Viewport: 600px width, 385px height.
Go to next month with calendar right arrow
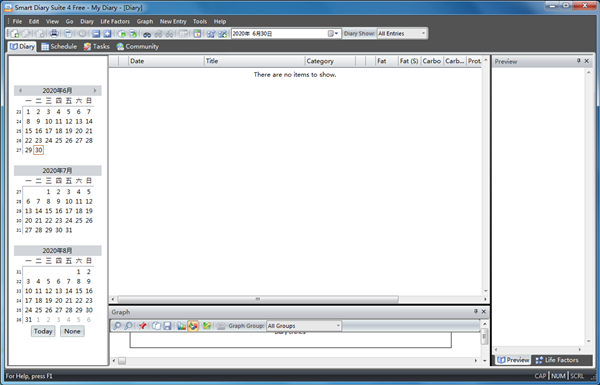click(x=95, y=91)
